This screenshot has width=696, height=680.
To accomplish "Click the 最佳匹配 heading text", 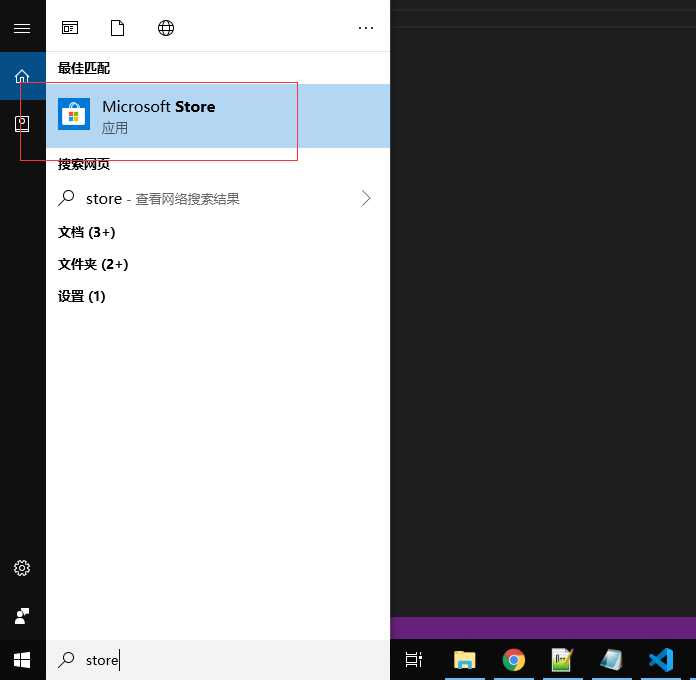I will [x=83, y=68].
